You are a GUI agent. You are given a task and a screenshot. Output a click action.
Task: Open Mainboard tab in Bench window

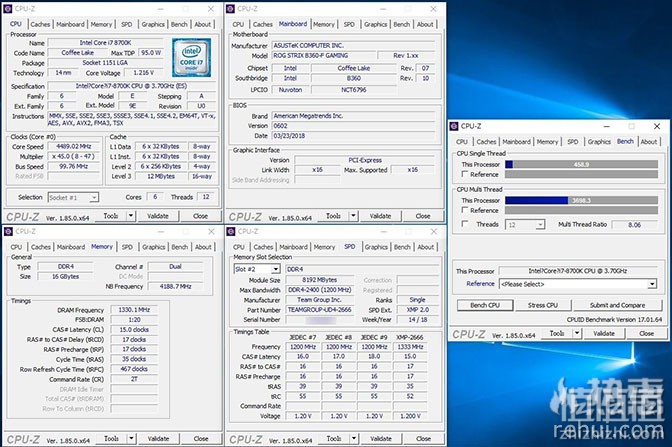click(516, 141)
